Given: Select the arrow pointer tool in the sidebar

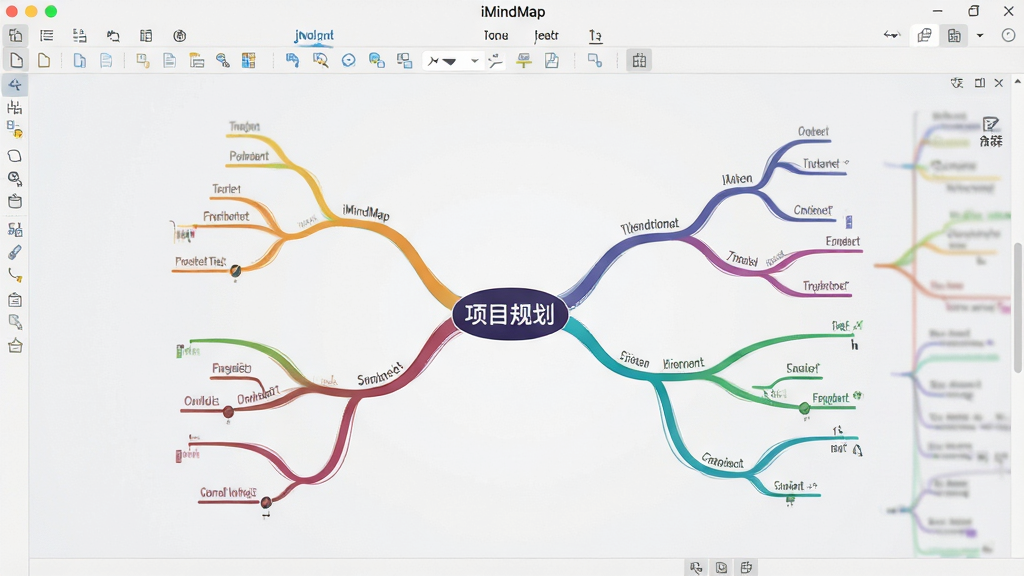Looking at the screenshot, I should (14, 85).
